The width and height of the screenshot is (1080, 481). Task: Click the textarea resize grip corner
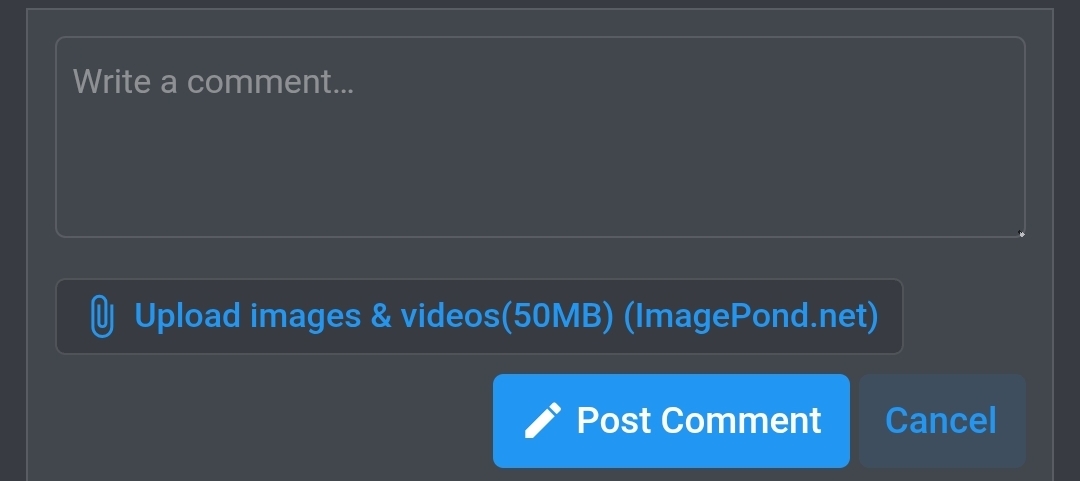1021,234
